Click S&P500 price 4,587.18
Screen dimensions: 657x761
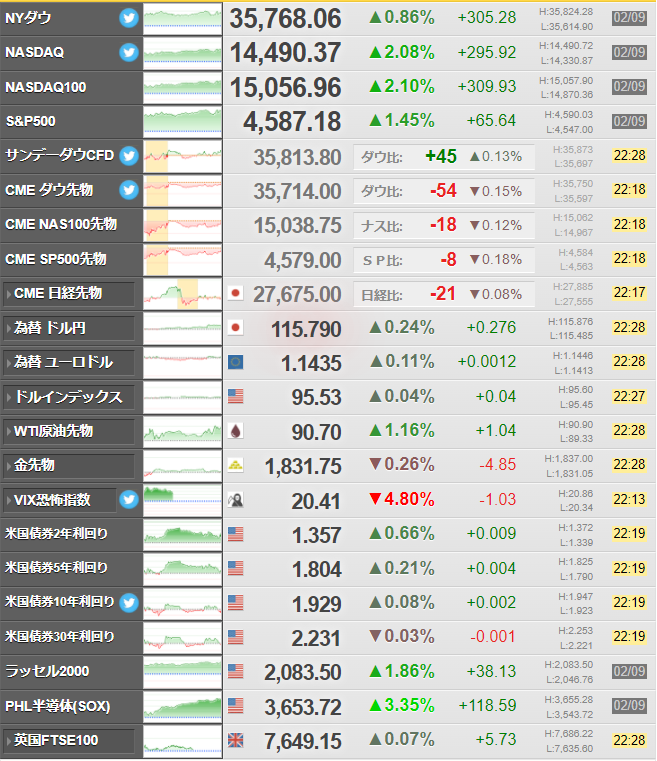(292, 122)
